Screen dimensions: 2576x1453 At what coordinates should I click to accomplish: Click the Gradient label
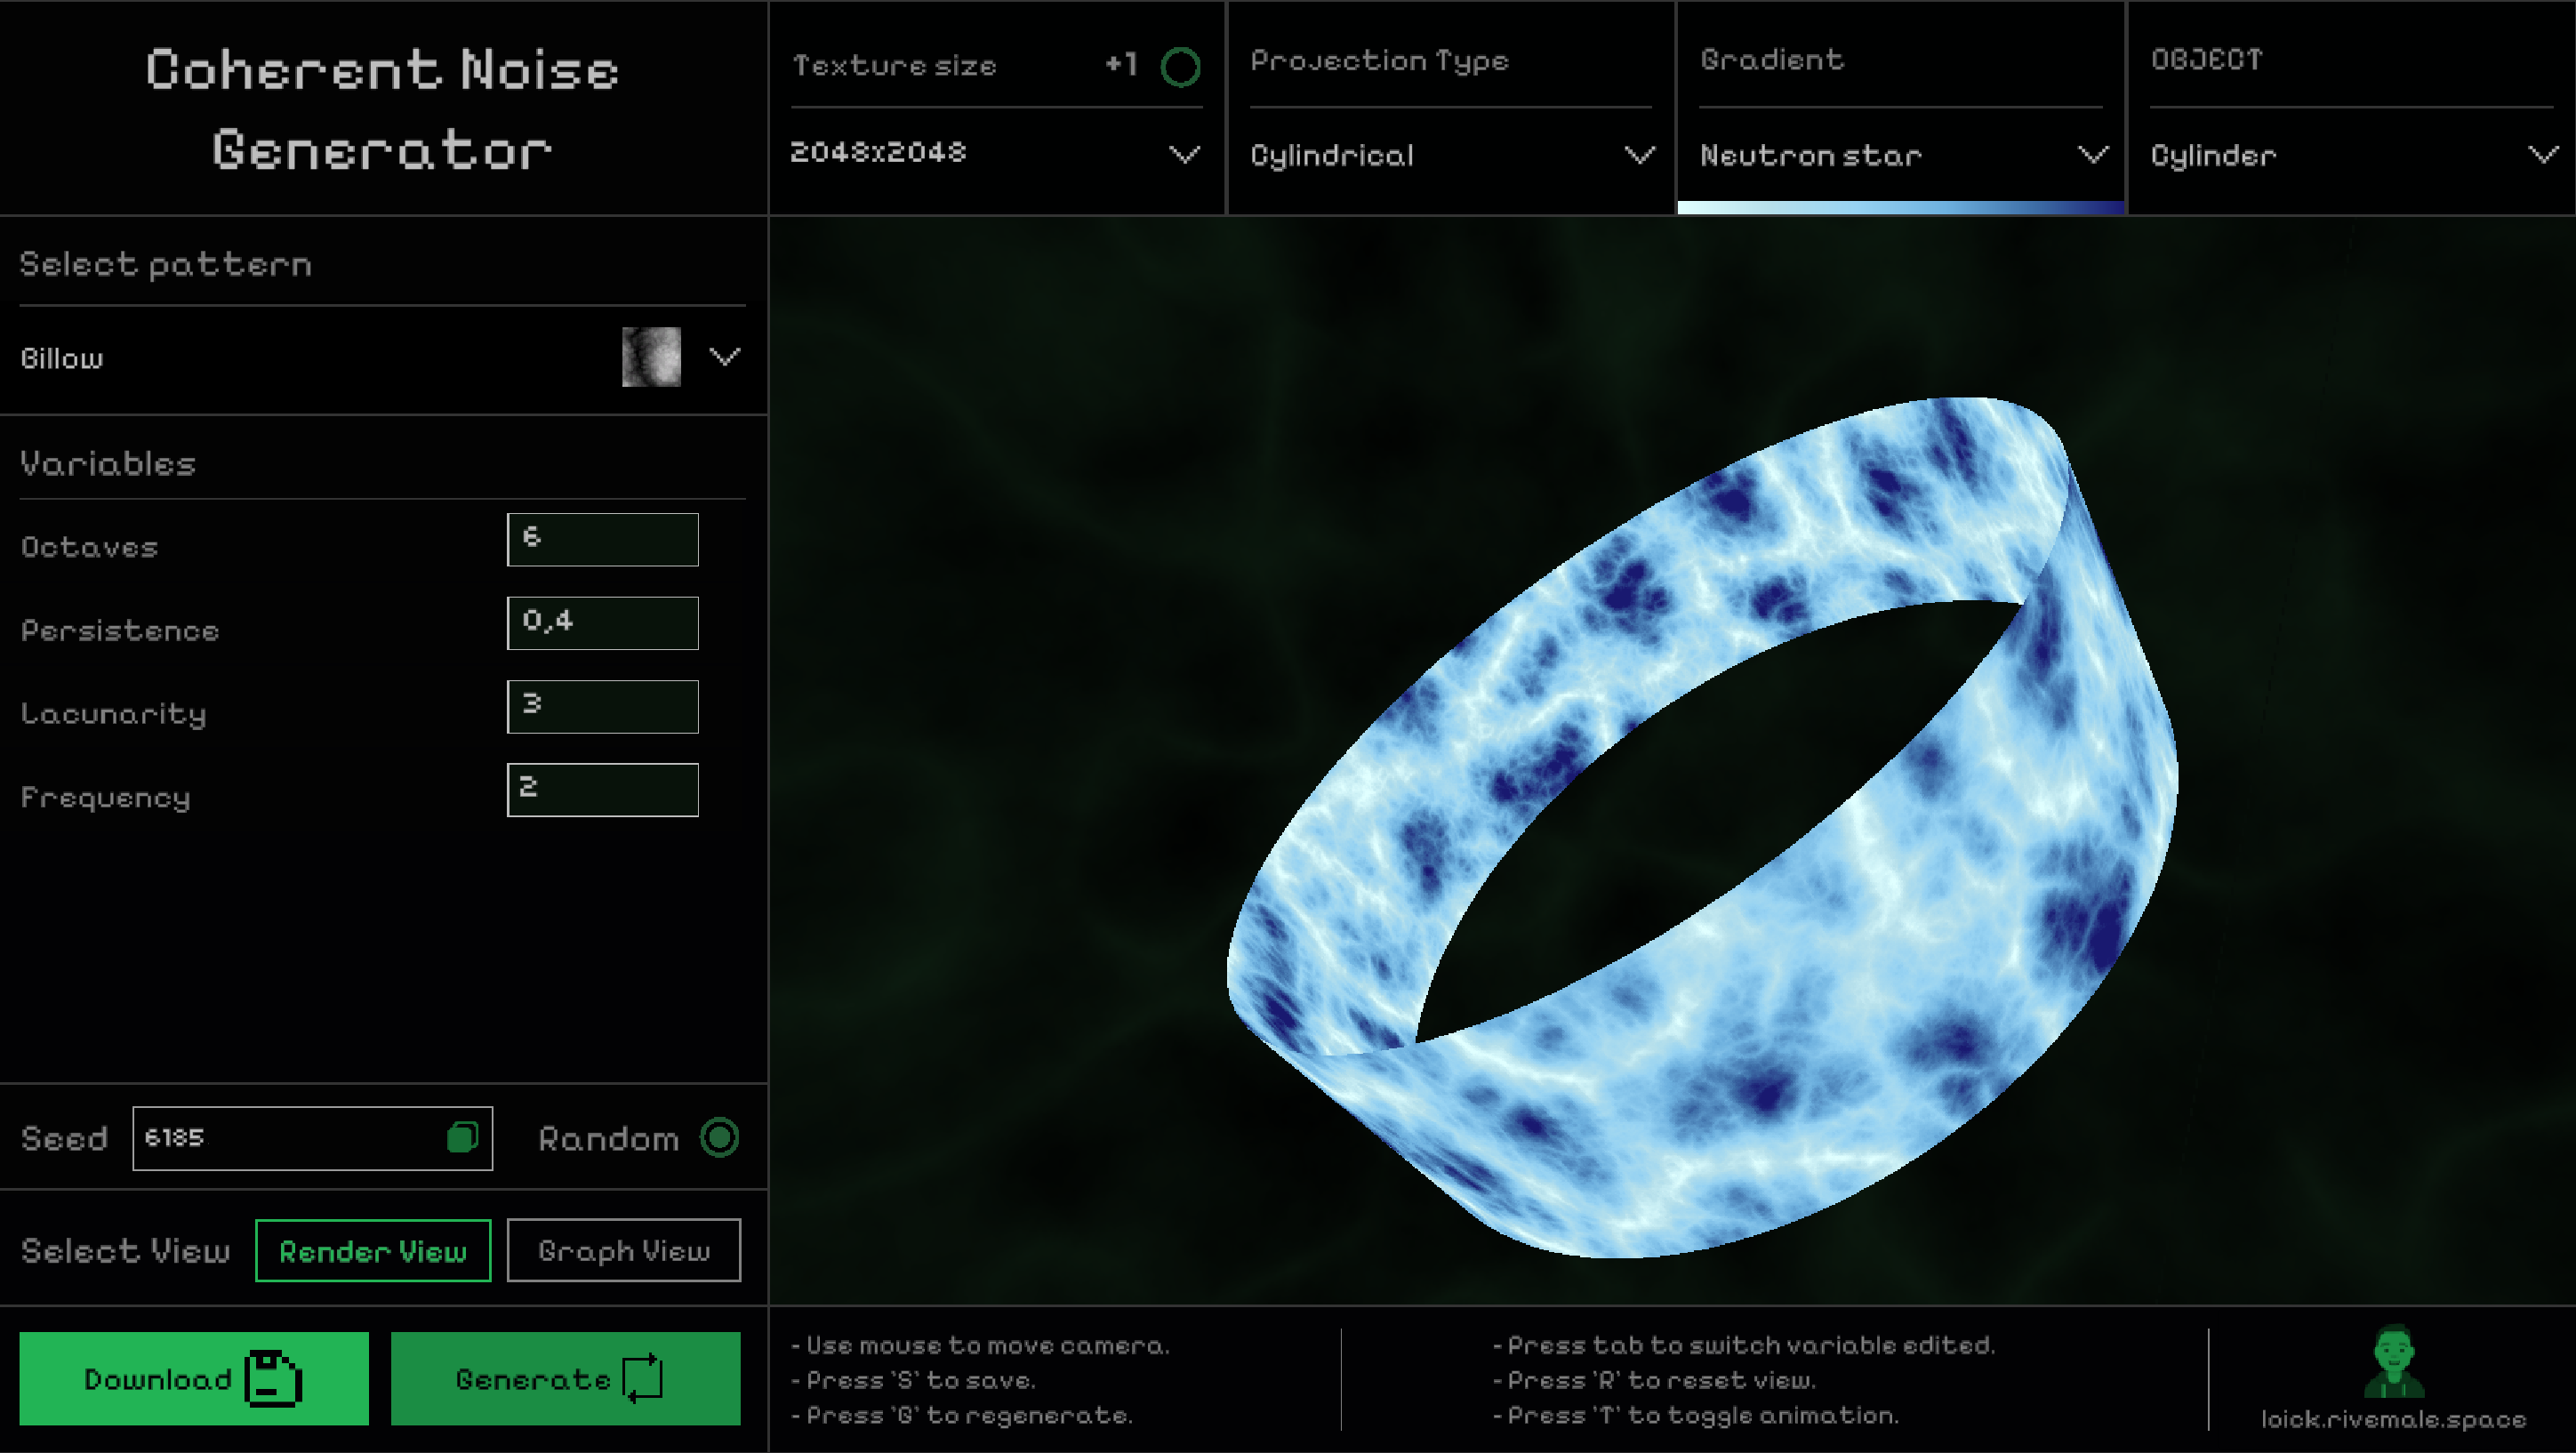click(x=1772, y=60)
